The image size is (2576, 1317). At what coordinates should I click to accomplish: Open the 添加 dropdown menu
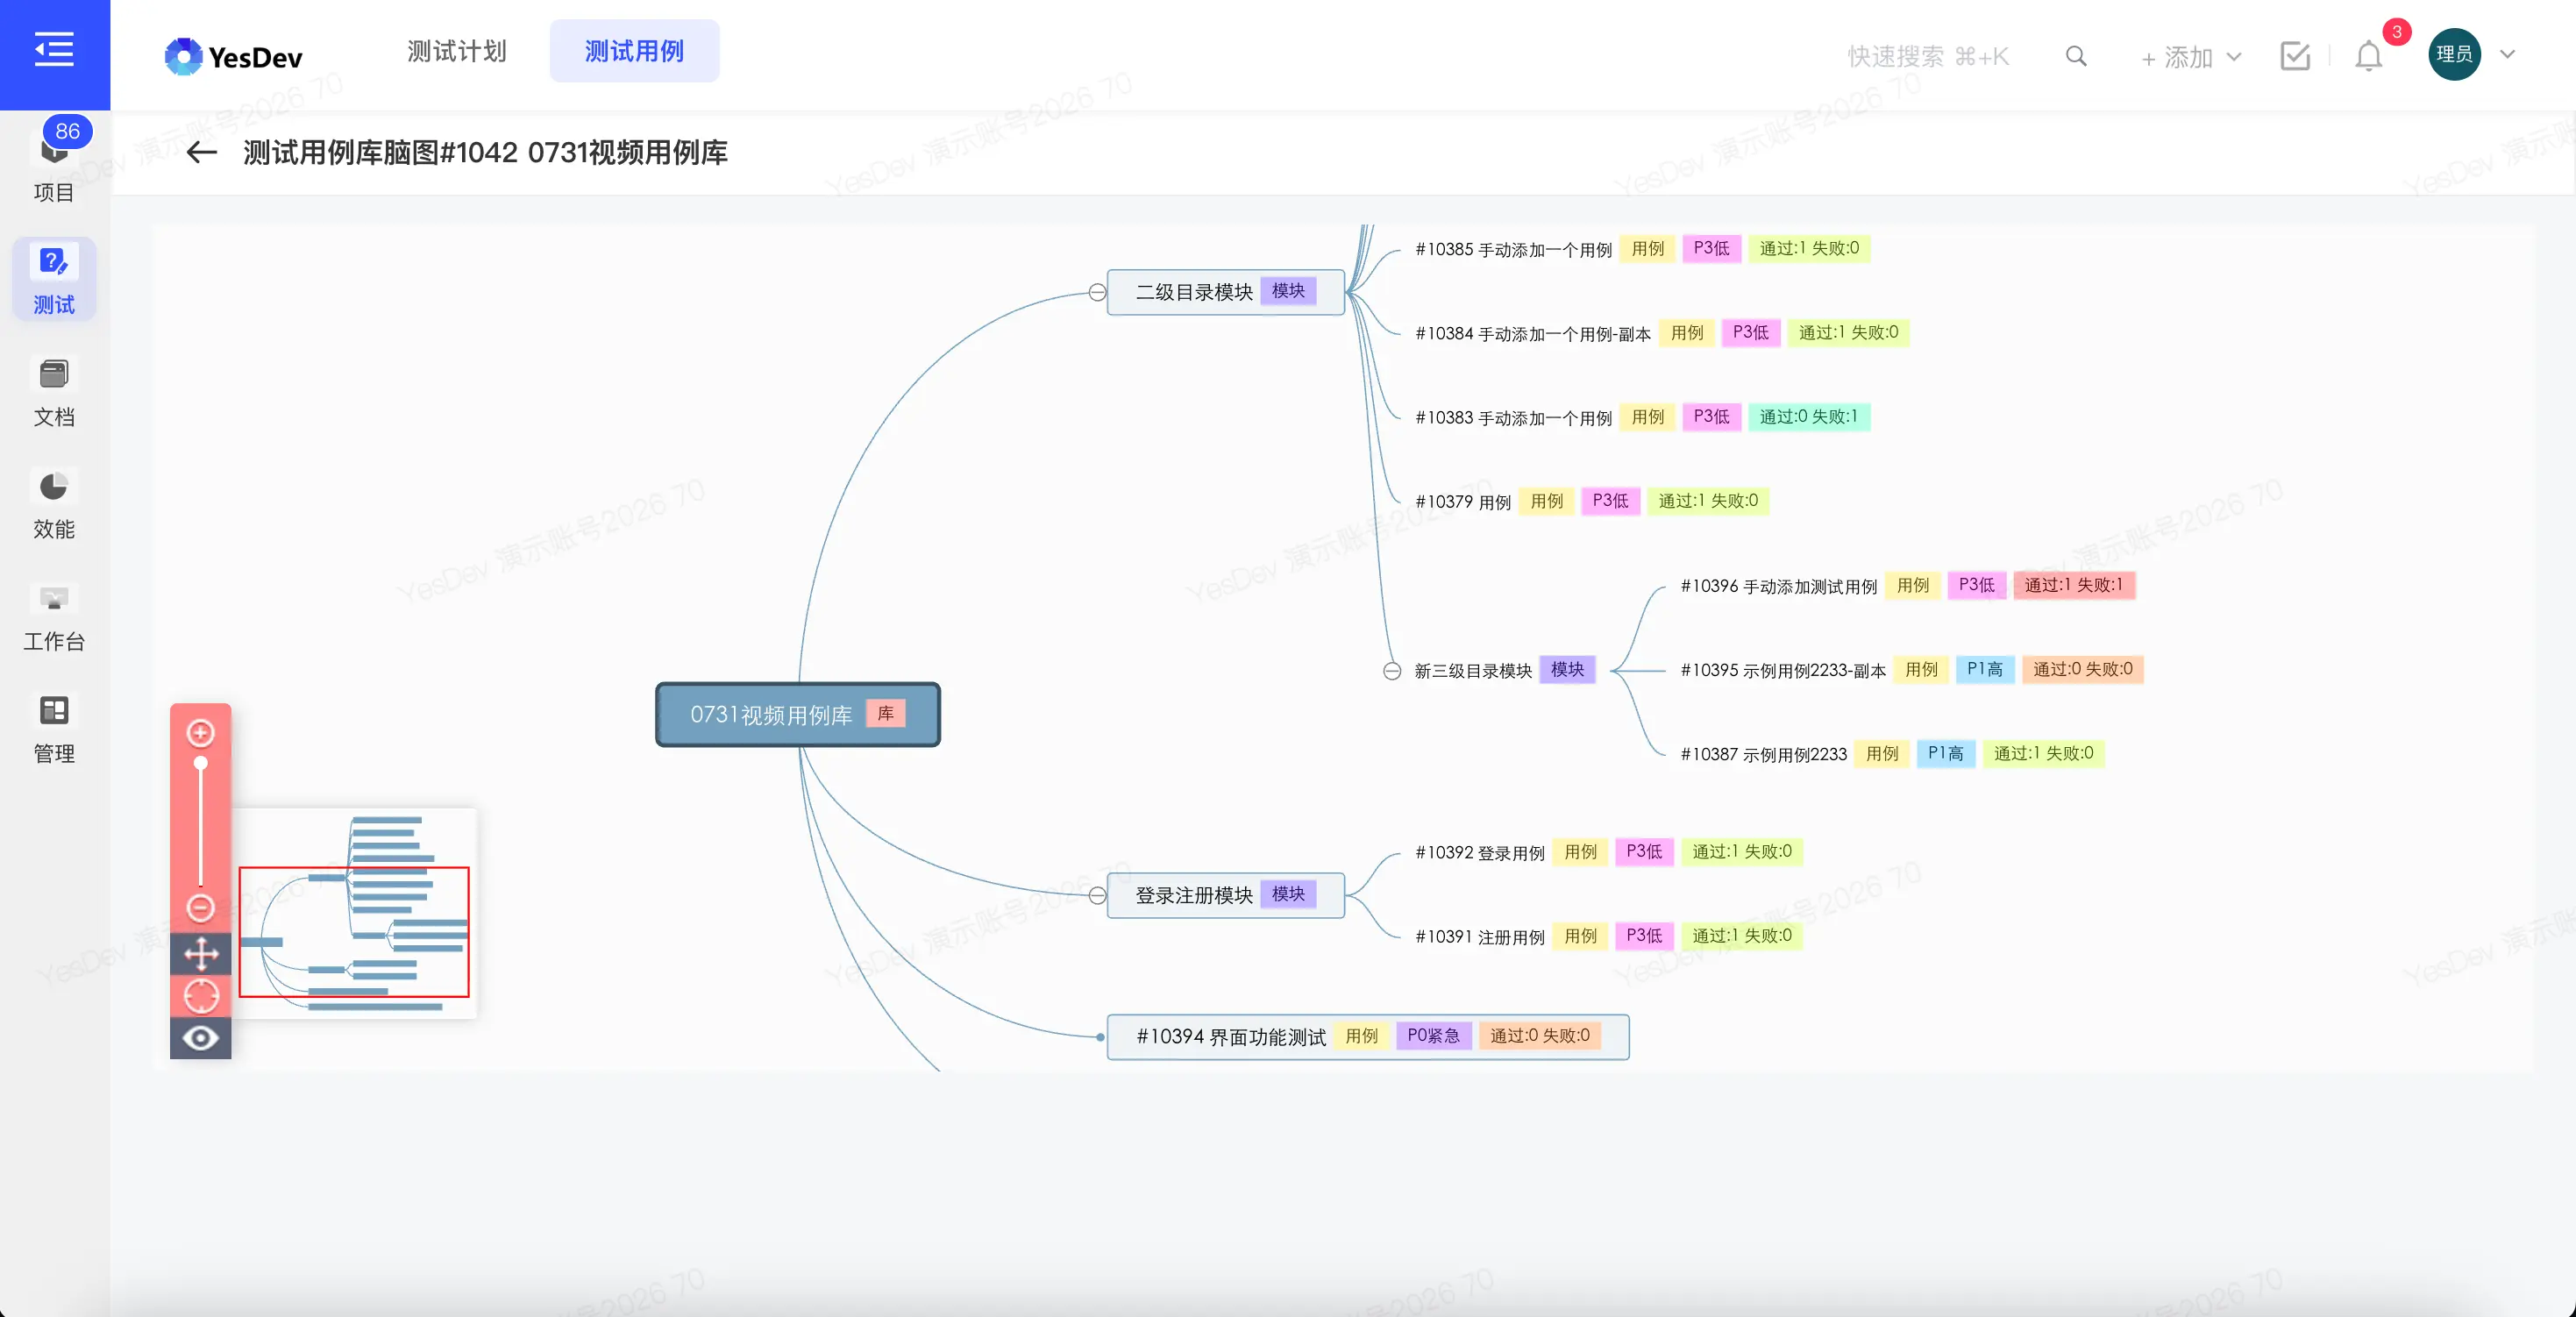2190,57
